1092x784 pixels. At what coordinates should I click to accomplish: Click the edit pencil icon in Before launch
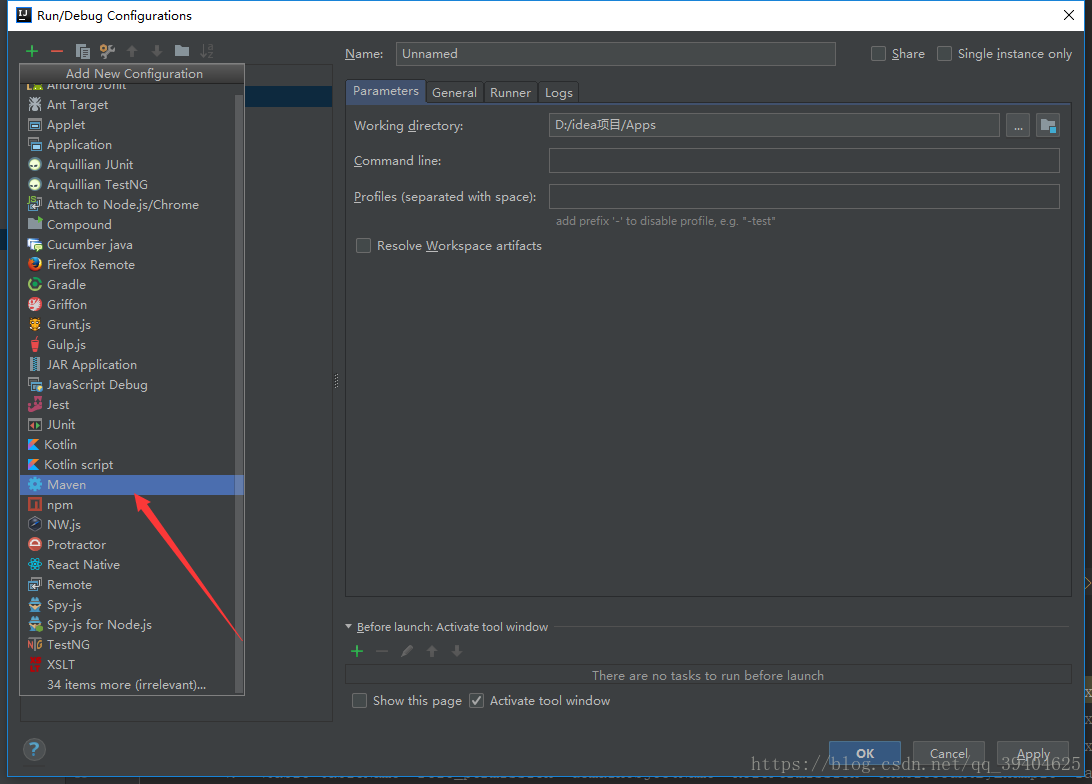(407, 651)
